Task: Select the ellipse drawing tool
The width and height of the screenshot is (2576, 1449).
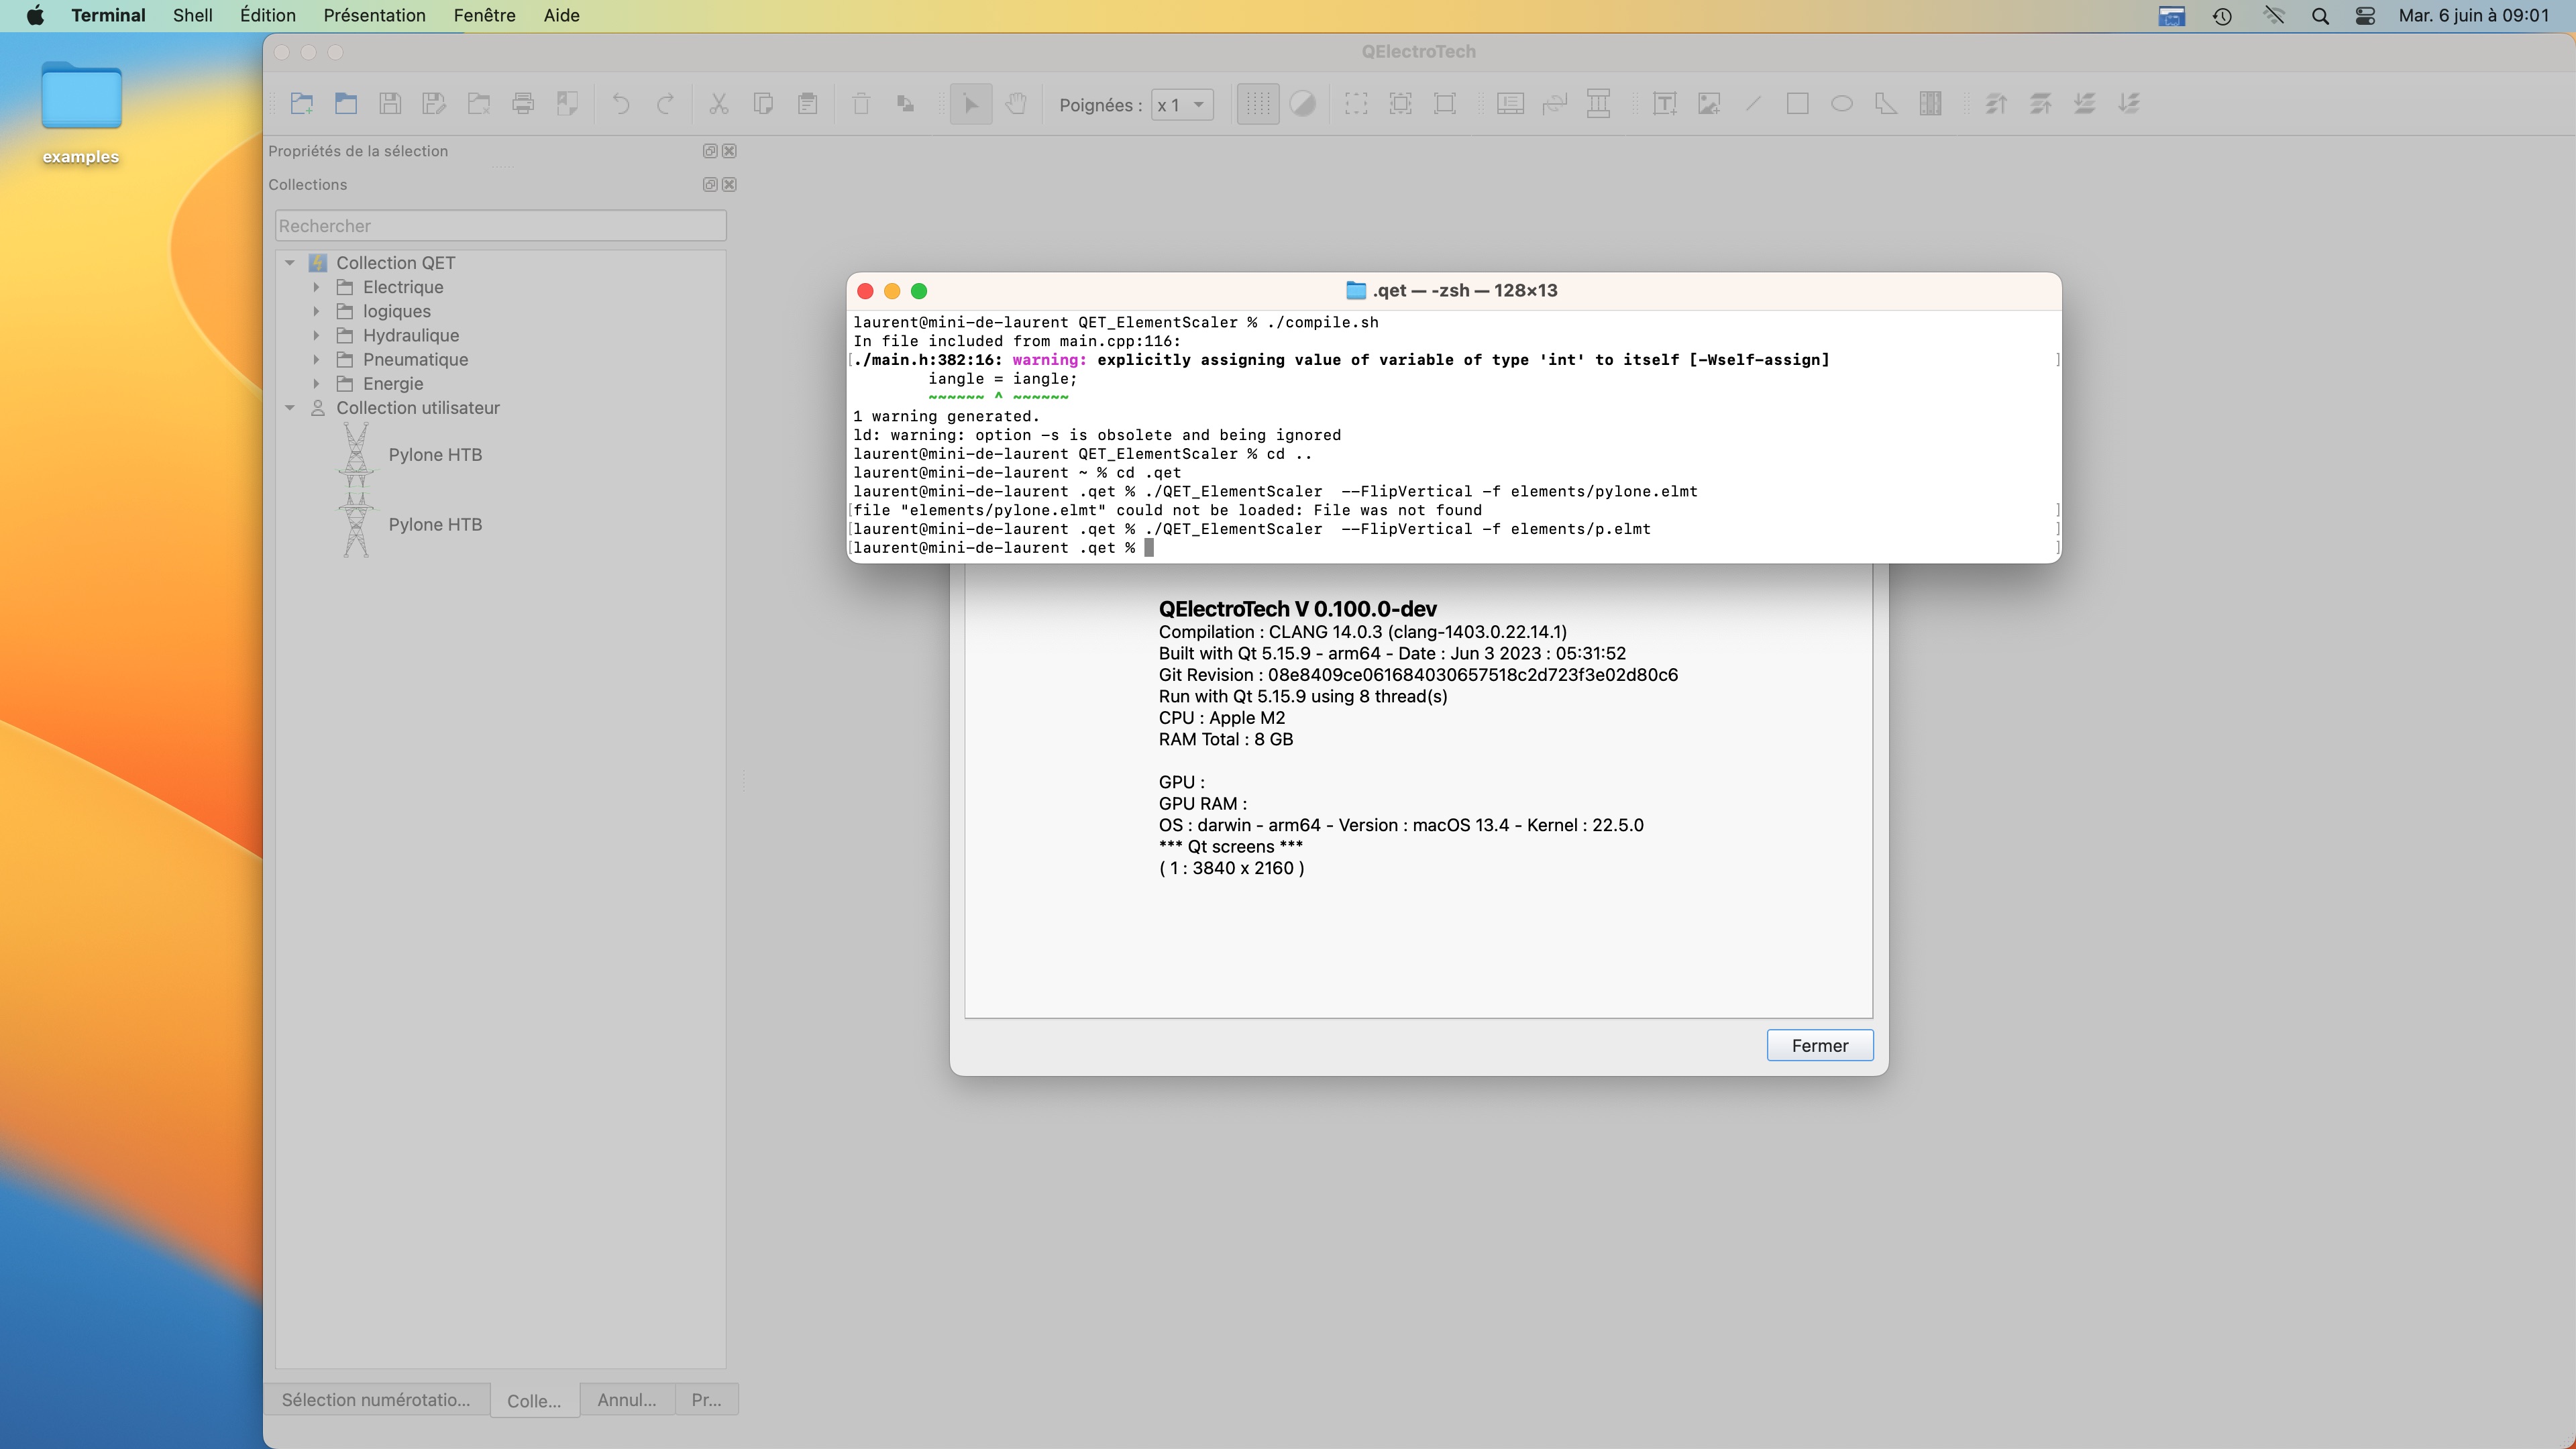Action: coord(1842,103)
